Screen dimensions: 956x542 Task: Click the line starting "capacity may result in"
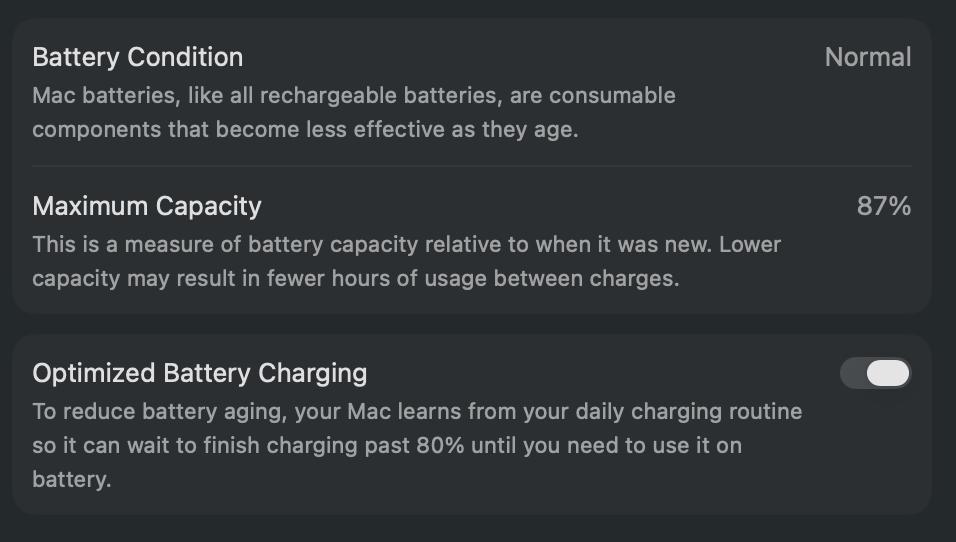click(355, 279)
